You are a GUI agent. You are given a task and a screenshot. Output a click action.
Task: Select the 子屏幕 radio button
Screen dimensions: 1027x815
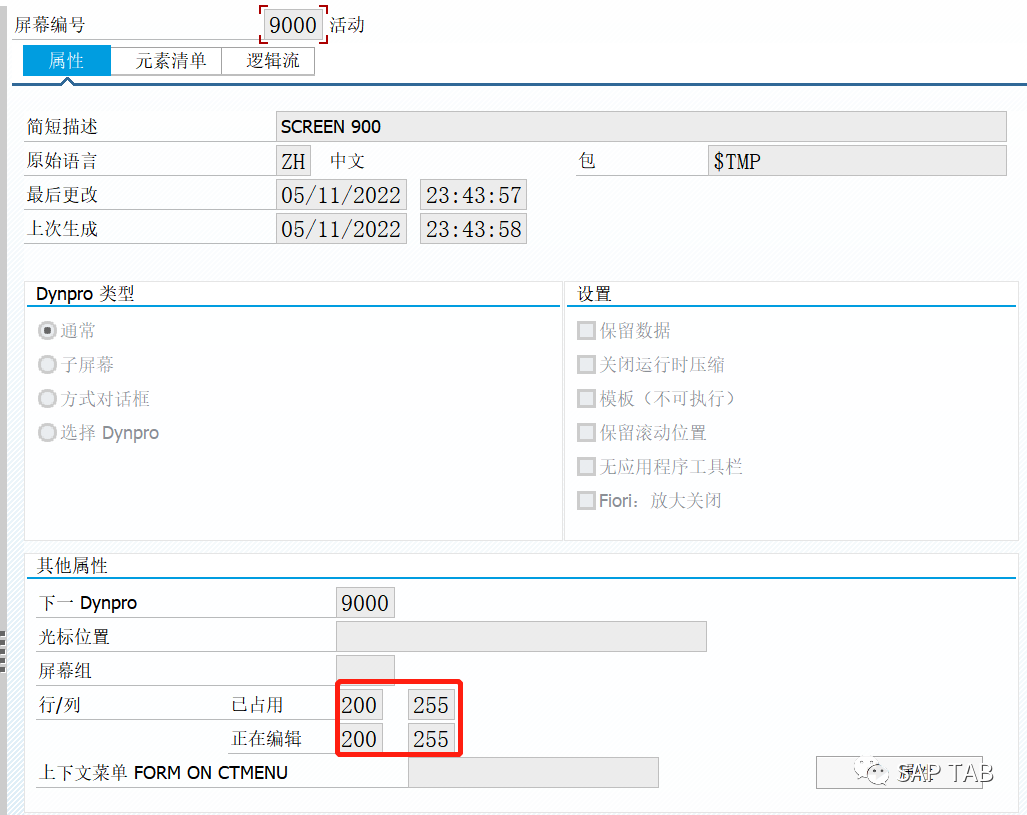coord(47,365)
